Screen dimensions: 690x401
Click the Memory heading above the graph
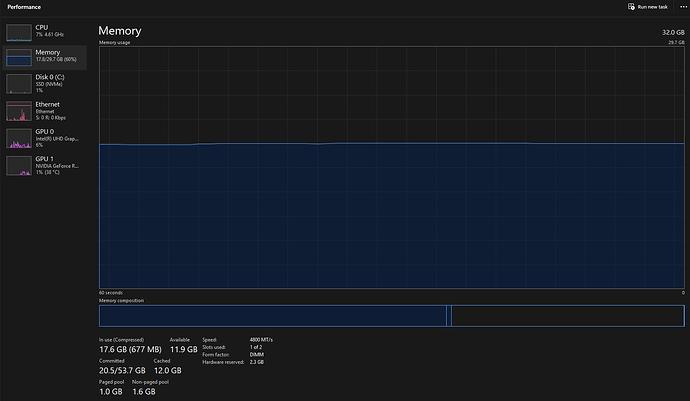[x=120, y=31]
